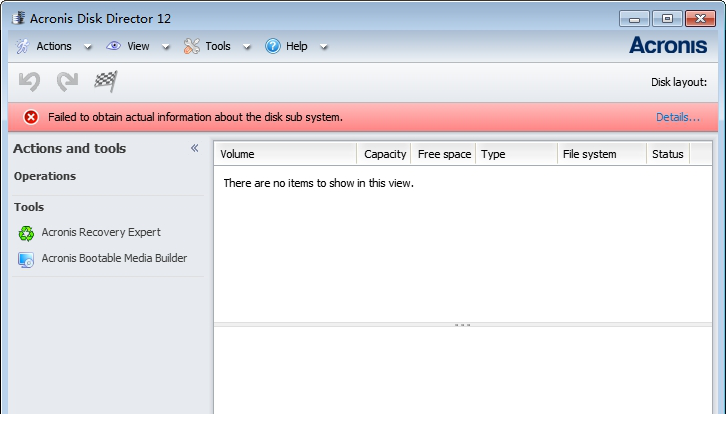
Task: Launch Acronis Recovery Expert
Action: [x=101, y=232]
